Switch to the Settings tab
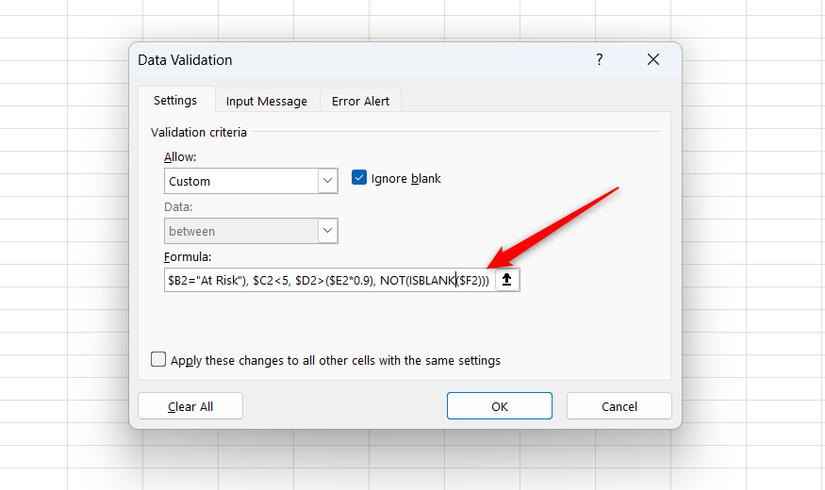Screen dimensions: 825x490 coord(175,100)
